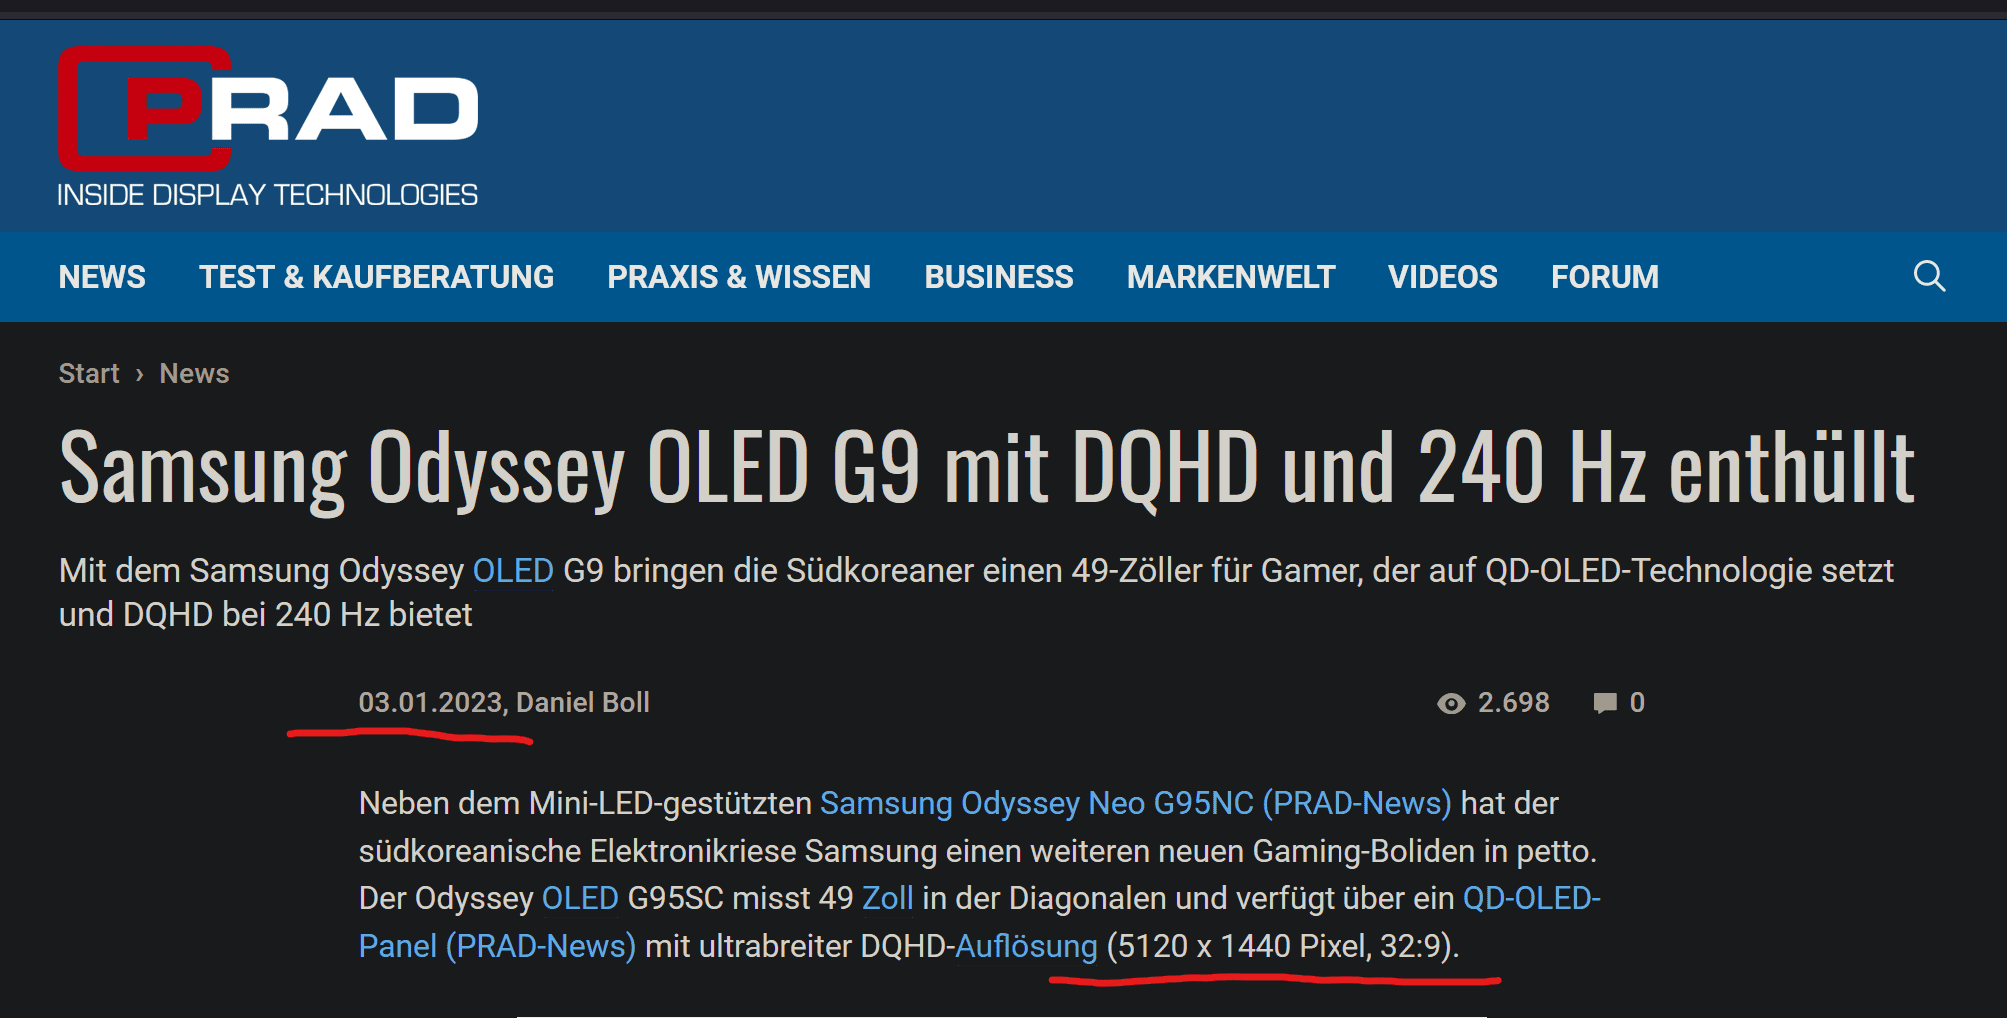Open the TEST & KAUFBERATUNG menu

click(x=376, y=277)
